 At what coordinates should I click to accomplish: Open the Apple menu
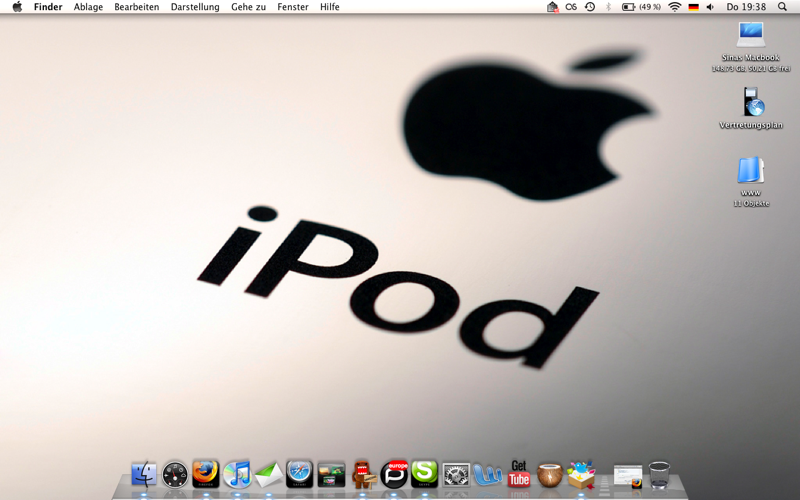(17, 7)
